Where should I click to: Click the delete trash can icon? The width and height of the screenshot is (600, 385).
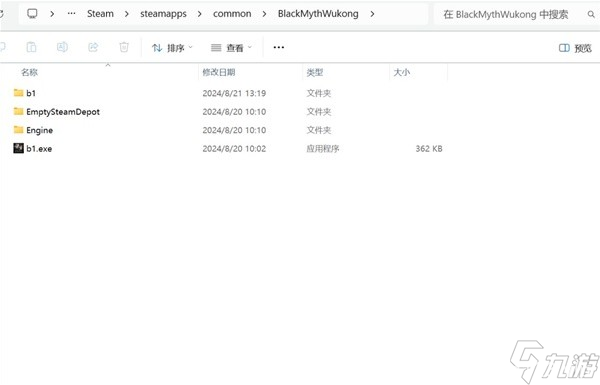coord(124,47)
